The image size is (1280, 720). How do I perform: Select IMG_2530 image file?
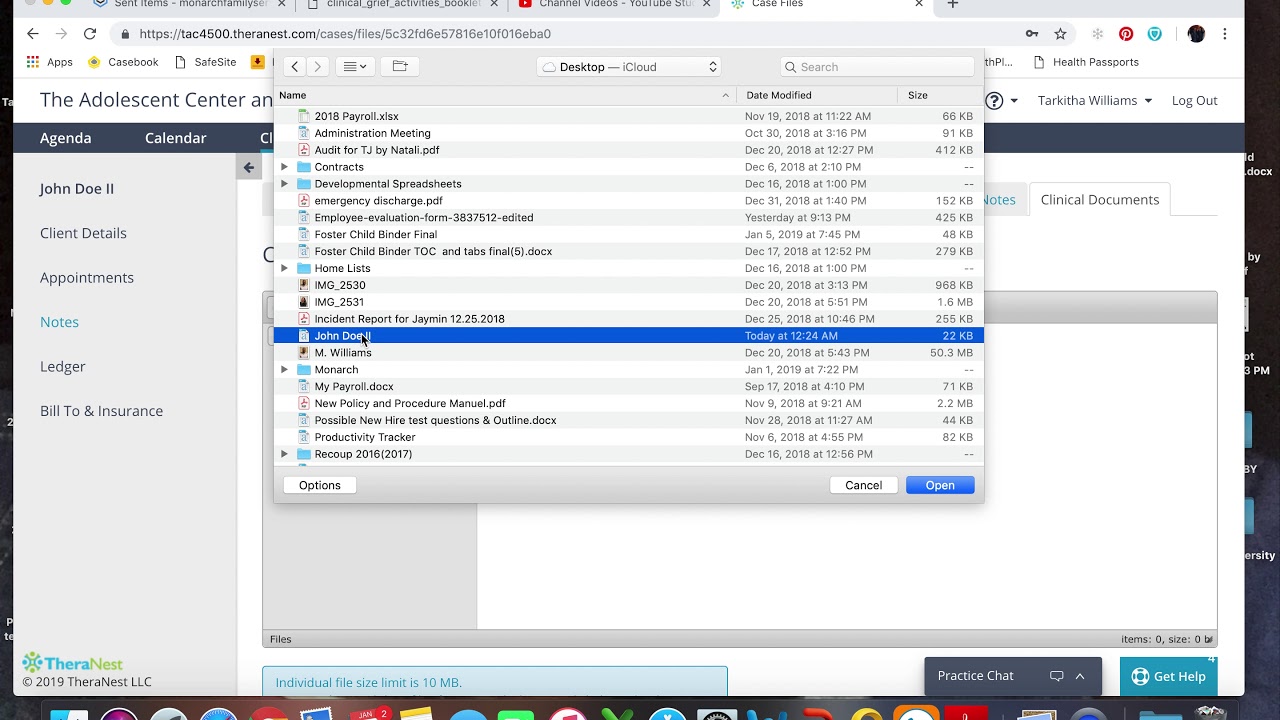[x=628, y=285]
